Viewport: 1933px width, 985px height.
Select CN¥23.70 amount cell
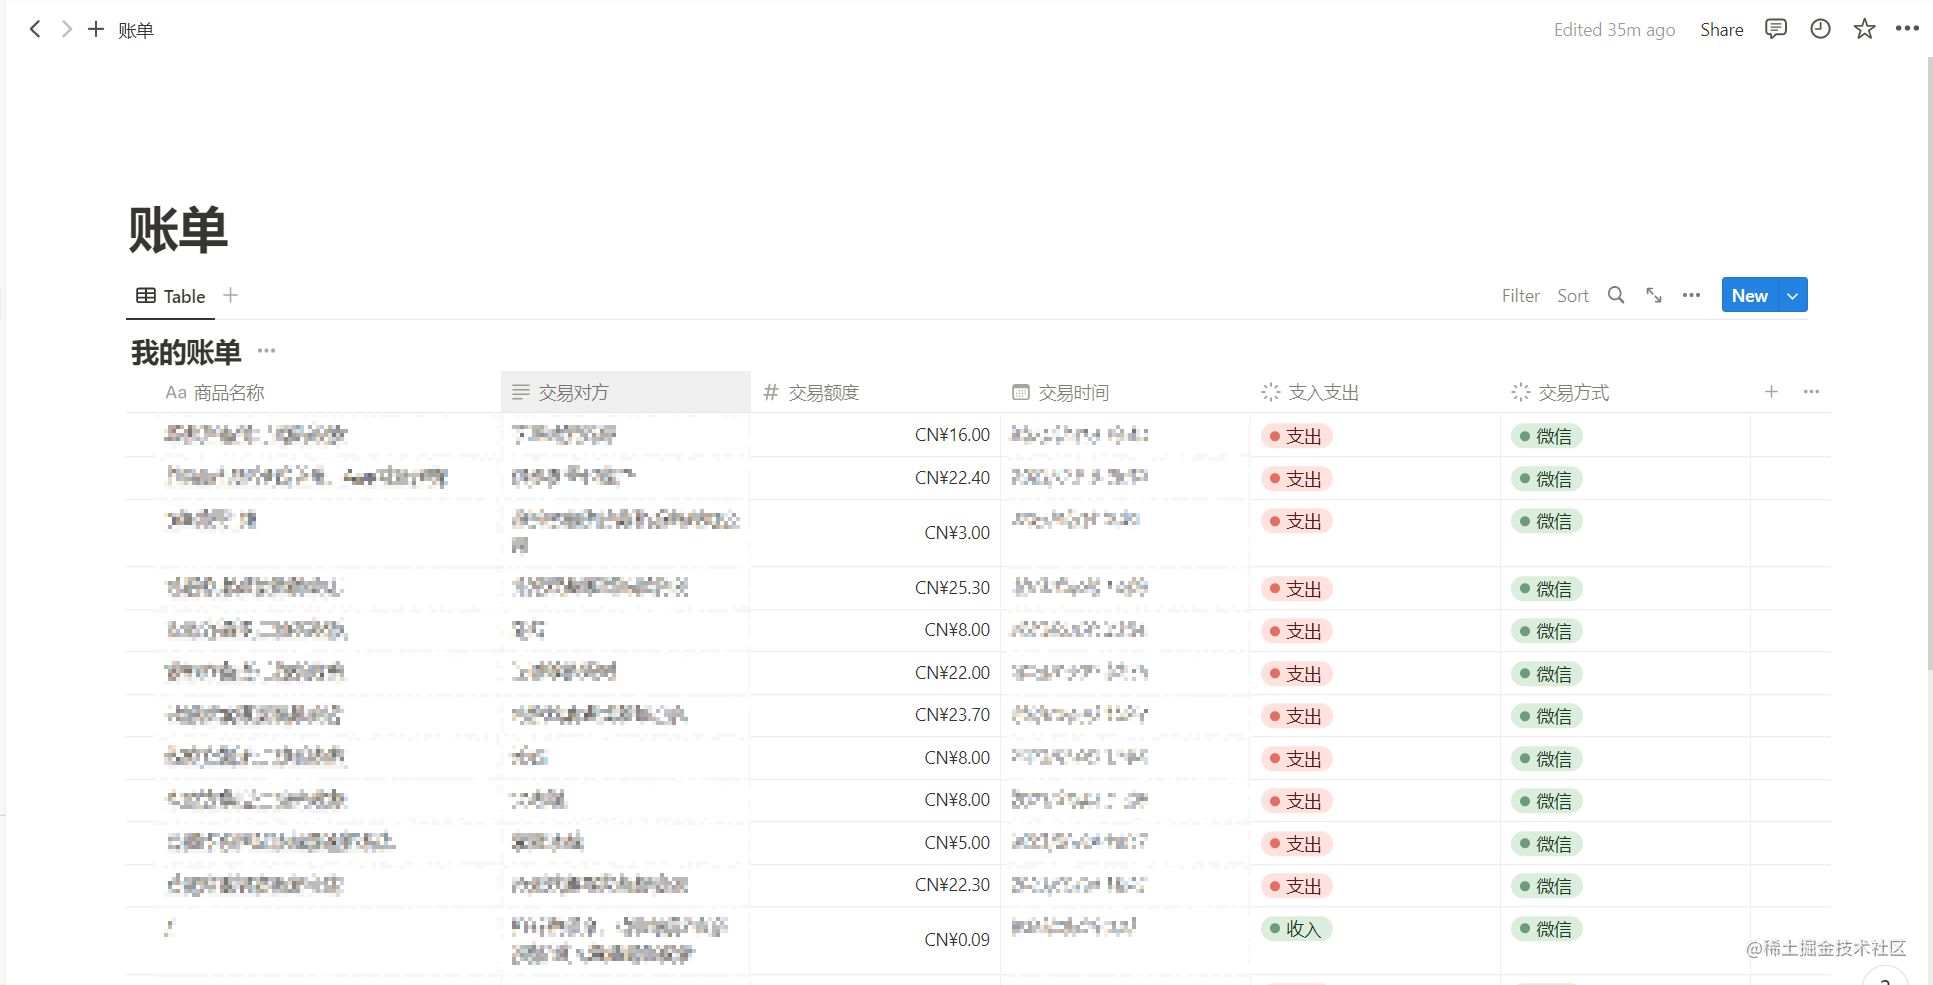875,715
